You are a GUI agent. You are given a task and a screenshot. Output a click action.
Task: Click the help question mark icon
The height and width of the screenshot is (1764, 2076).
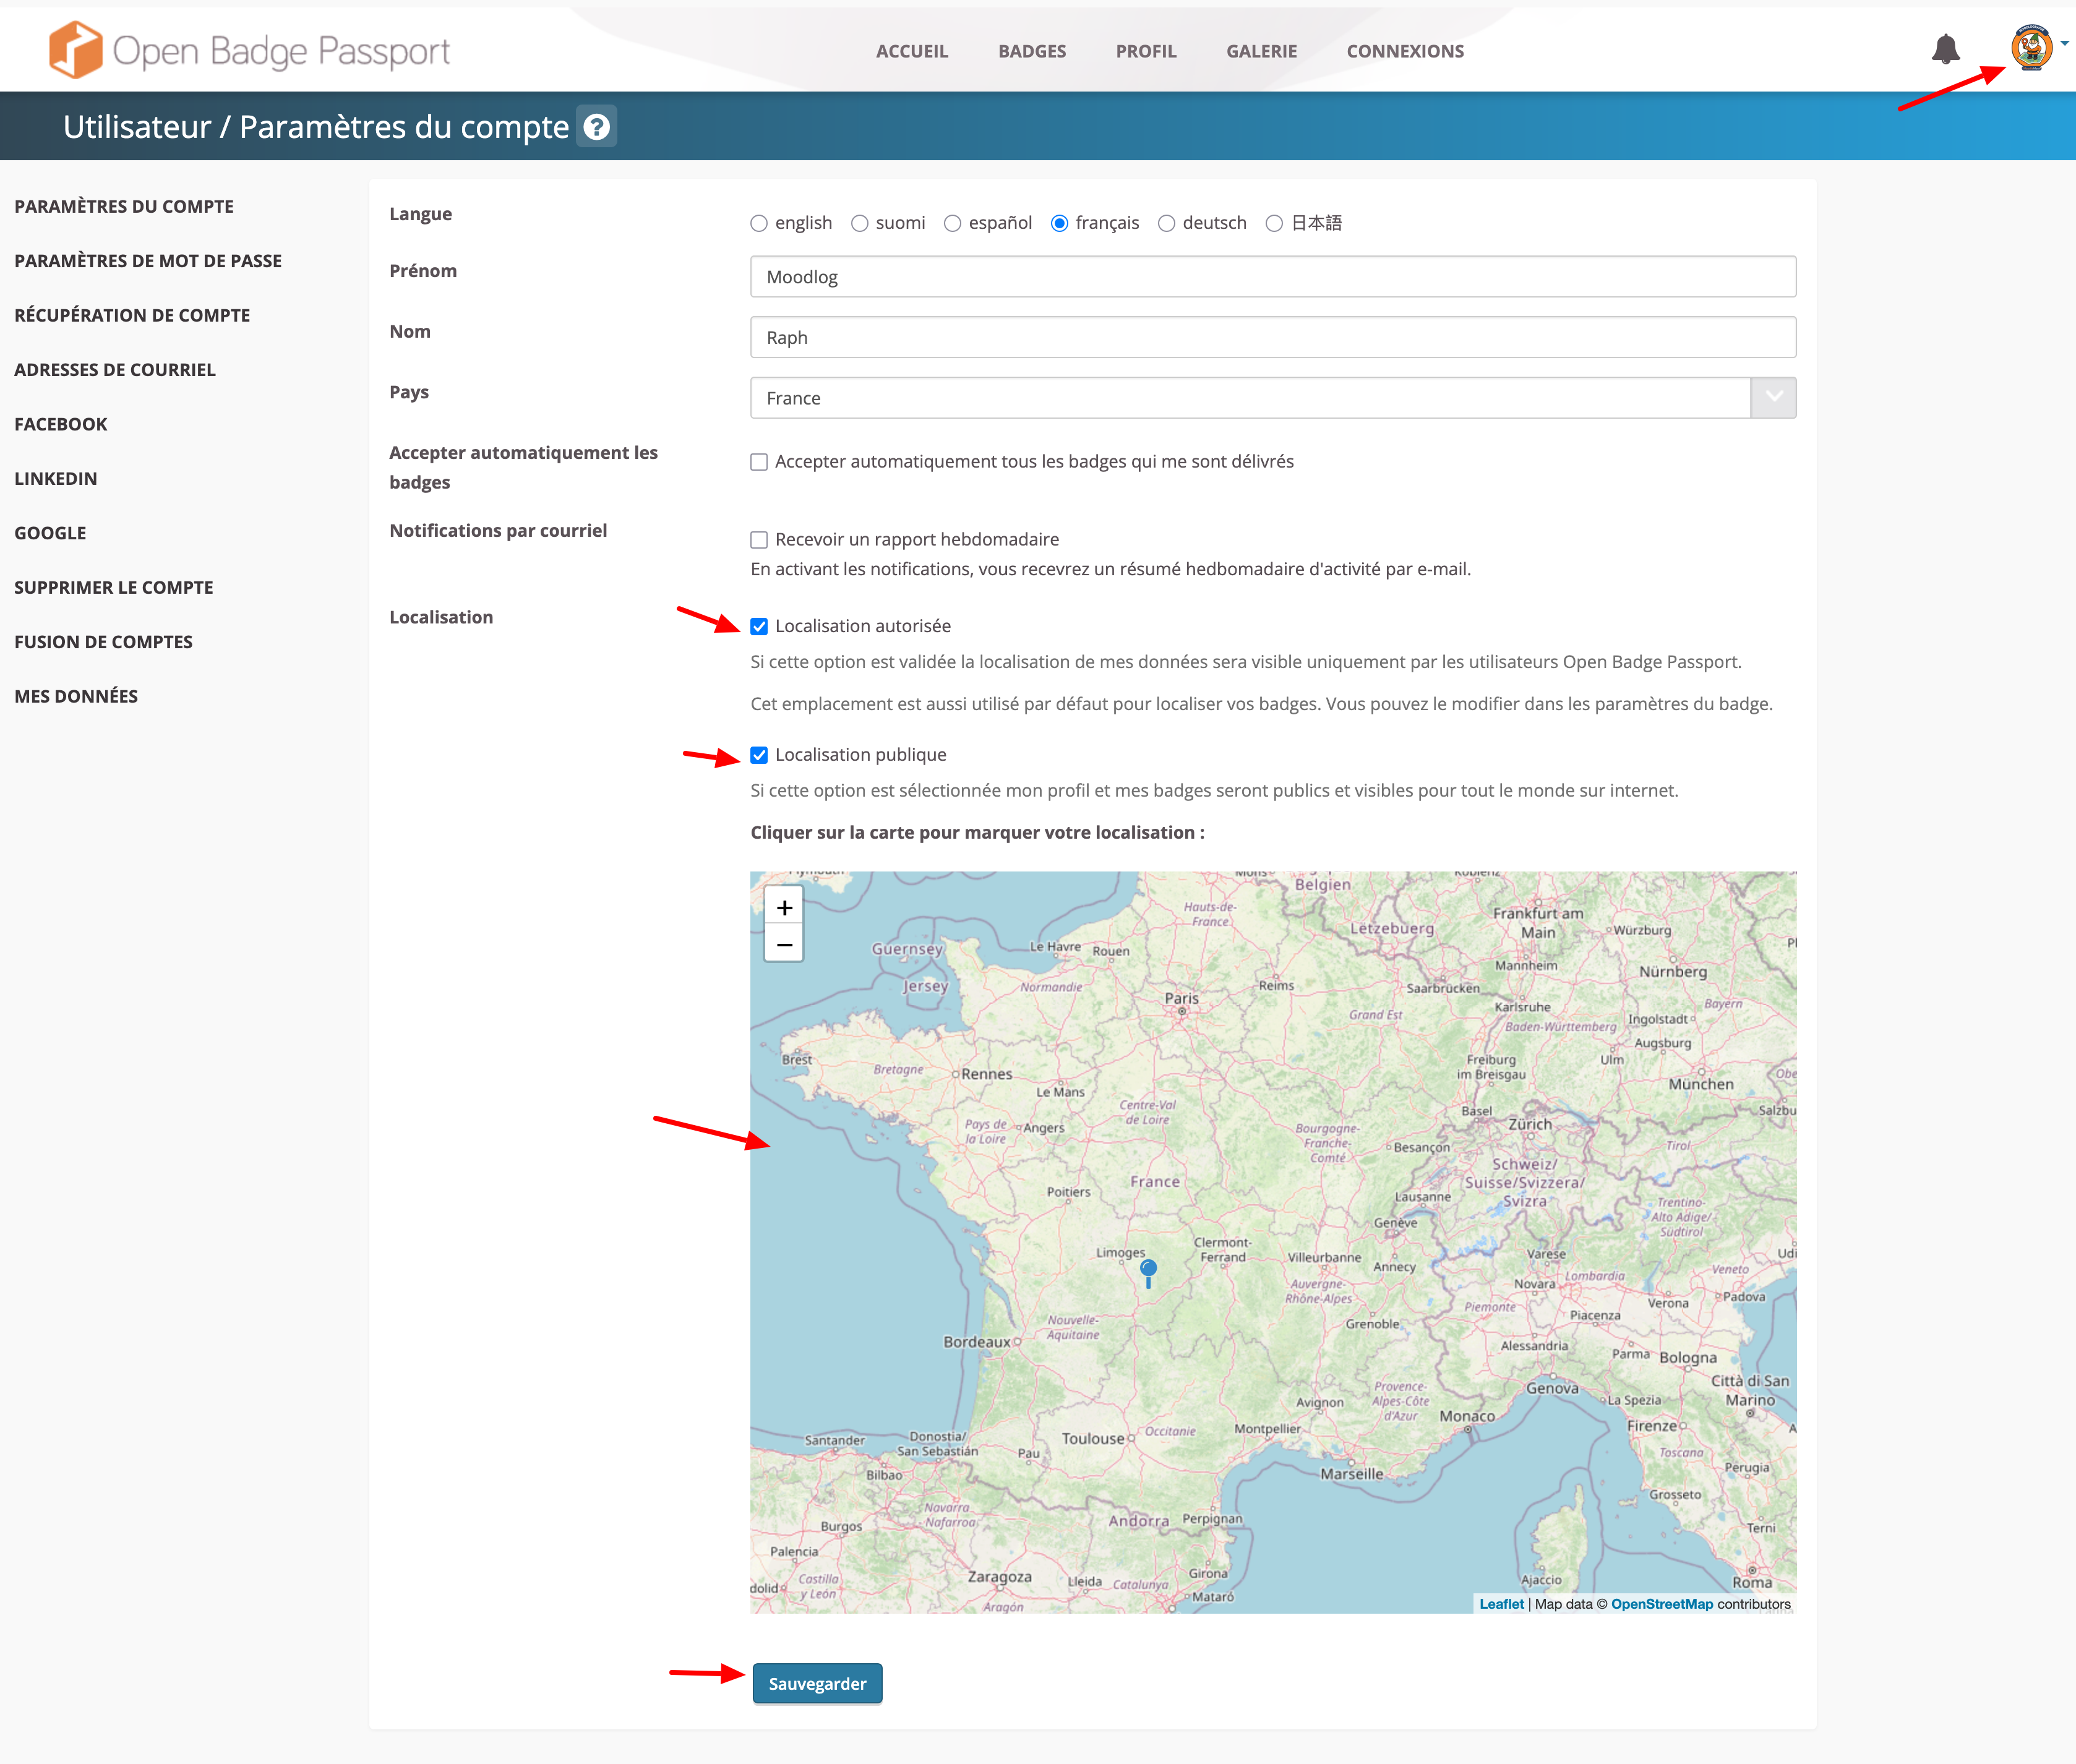coord(597,127)
